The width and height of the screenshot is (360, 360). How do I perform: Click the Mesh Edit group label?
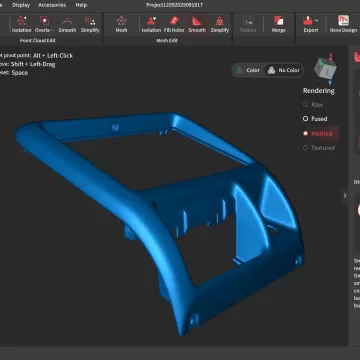167,41
